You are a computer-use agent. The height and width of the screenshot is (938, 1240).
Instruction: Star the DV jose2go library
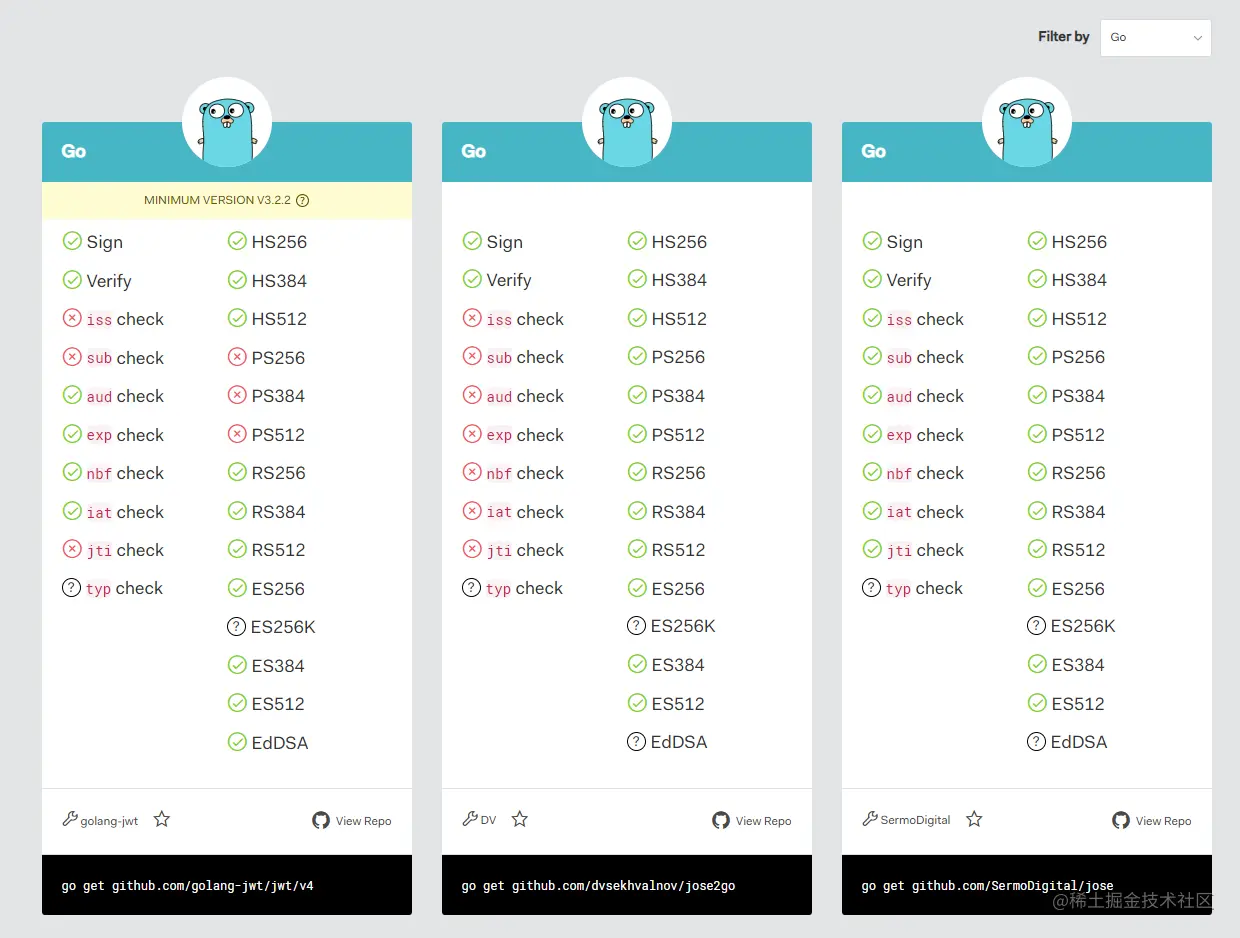[x=520, y=820]
